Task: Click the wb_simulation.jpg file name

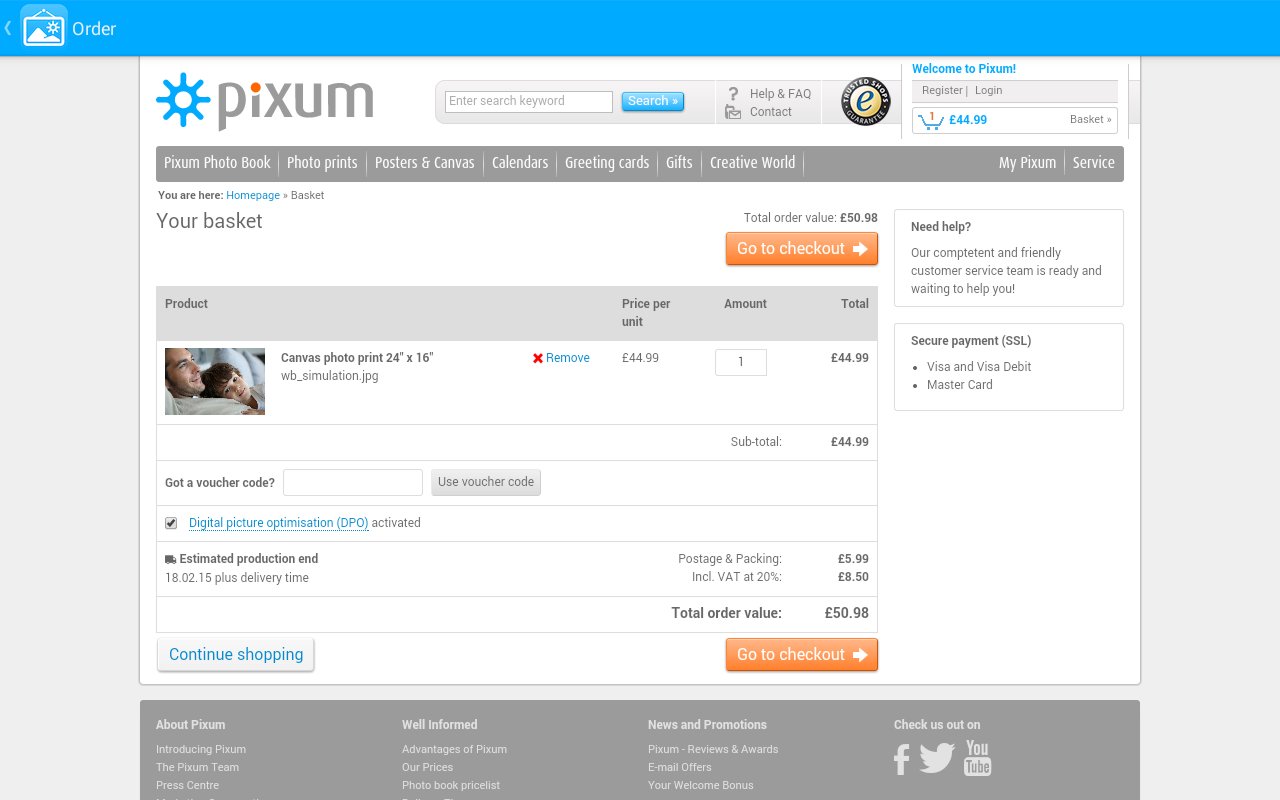Action: click(x=330, y=376)
